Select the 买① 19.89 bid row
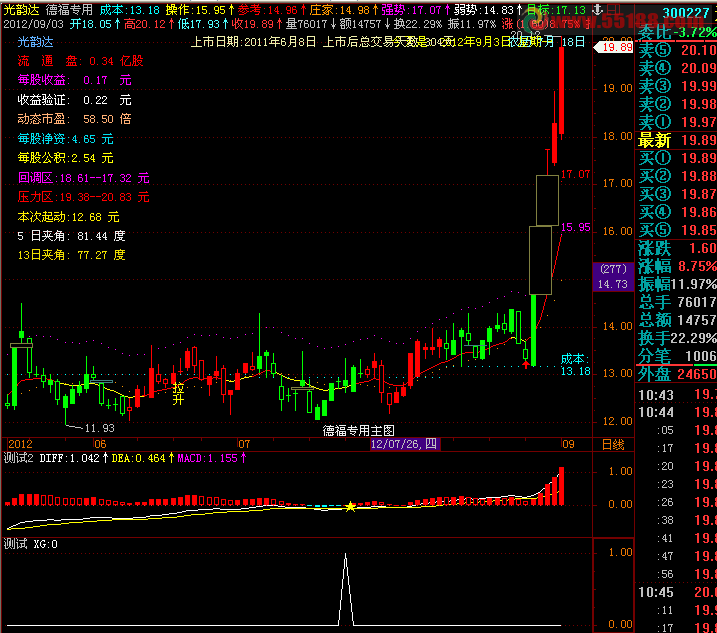This screenshot has width=717, height=633. tap(677, 158)
